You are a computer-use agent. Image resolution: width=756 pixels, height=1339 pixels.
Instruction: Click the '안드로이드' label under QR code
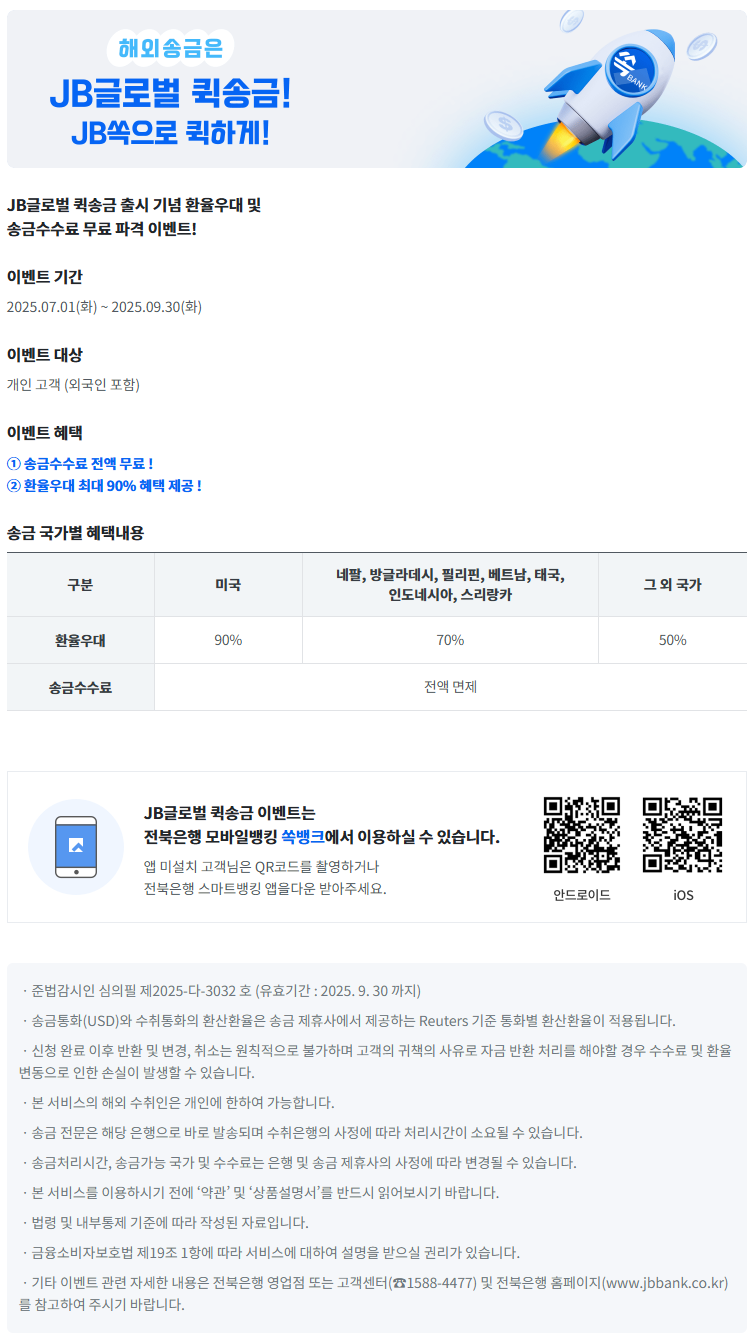(x=582, y=895)
